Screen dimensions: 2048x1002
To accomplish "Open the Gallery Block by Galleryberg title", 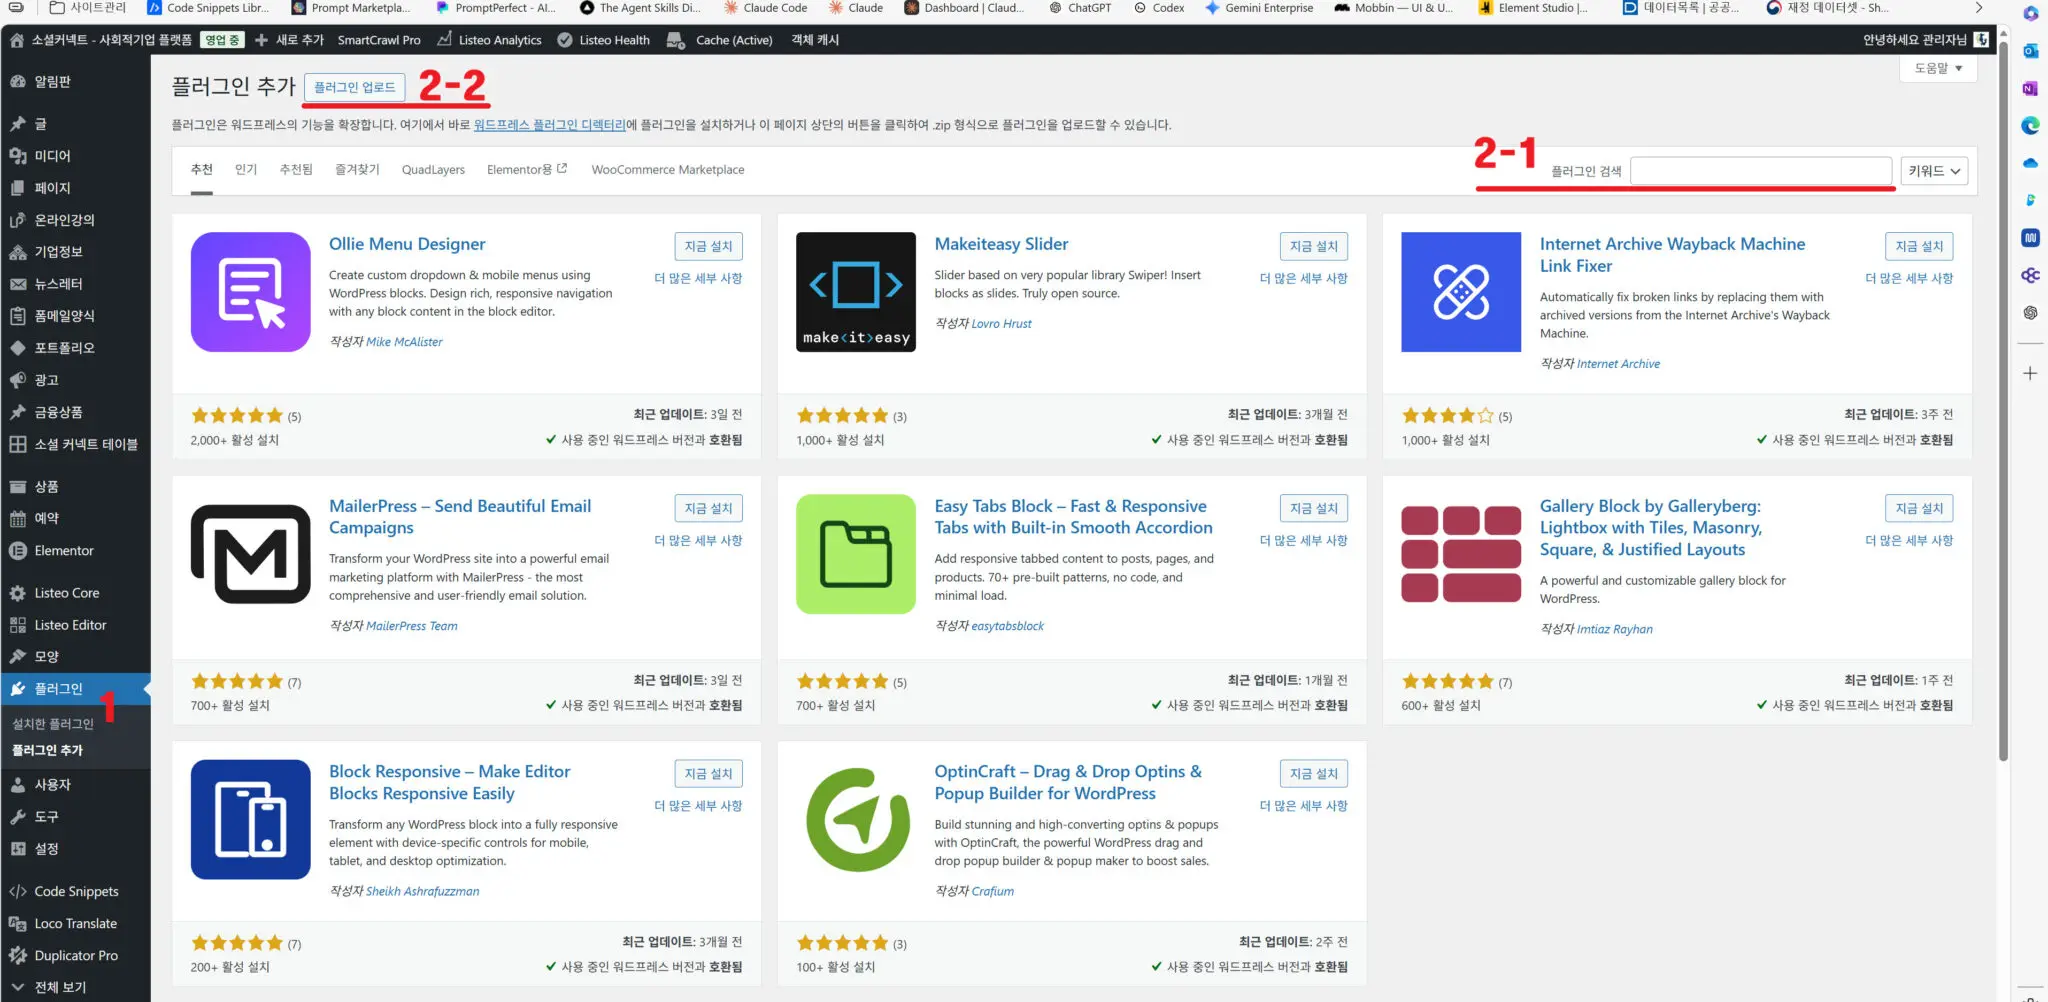I will pos(1651,528).
